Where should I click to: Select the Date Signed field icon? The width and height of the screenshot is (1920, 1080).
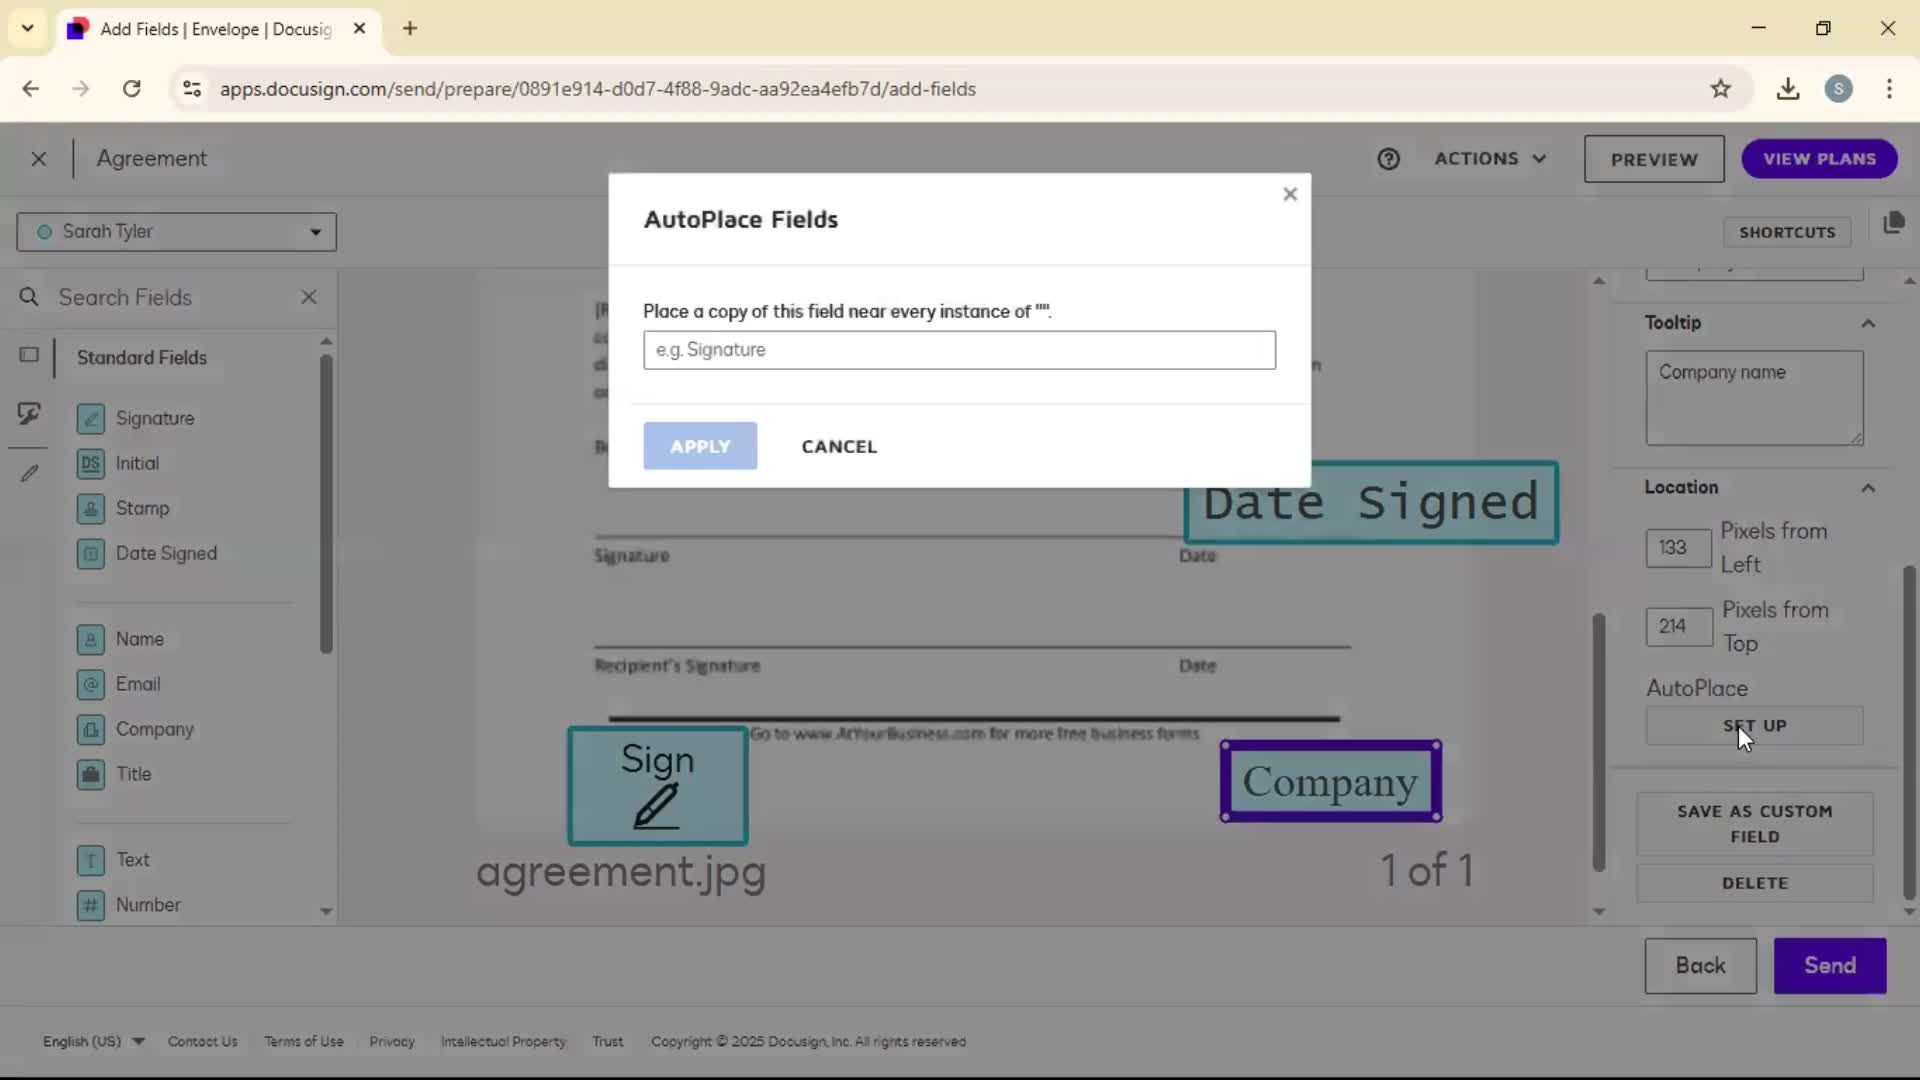click(91, 553)
